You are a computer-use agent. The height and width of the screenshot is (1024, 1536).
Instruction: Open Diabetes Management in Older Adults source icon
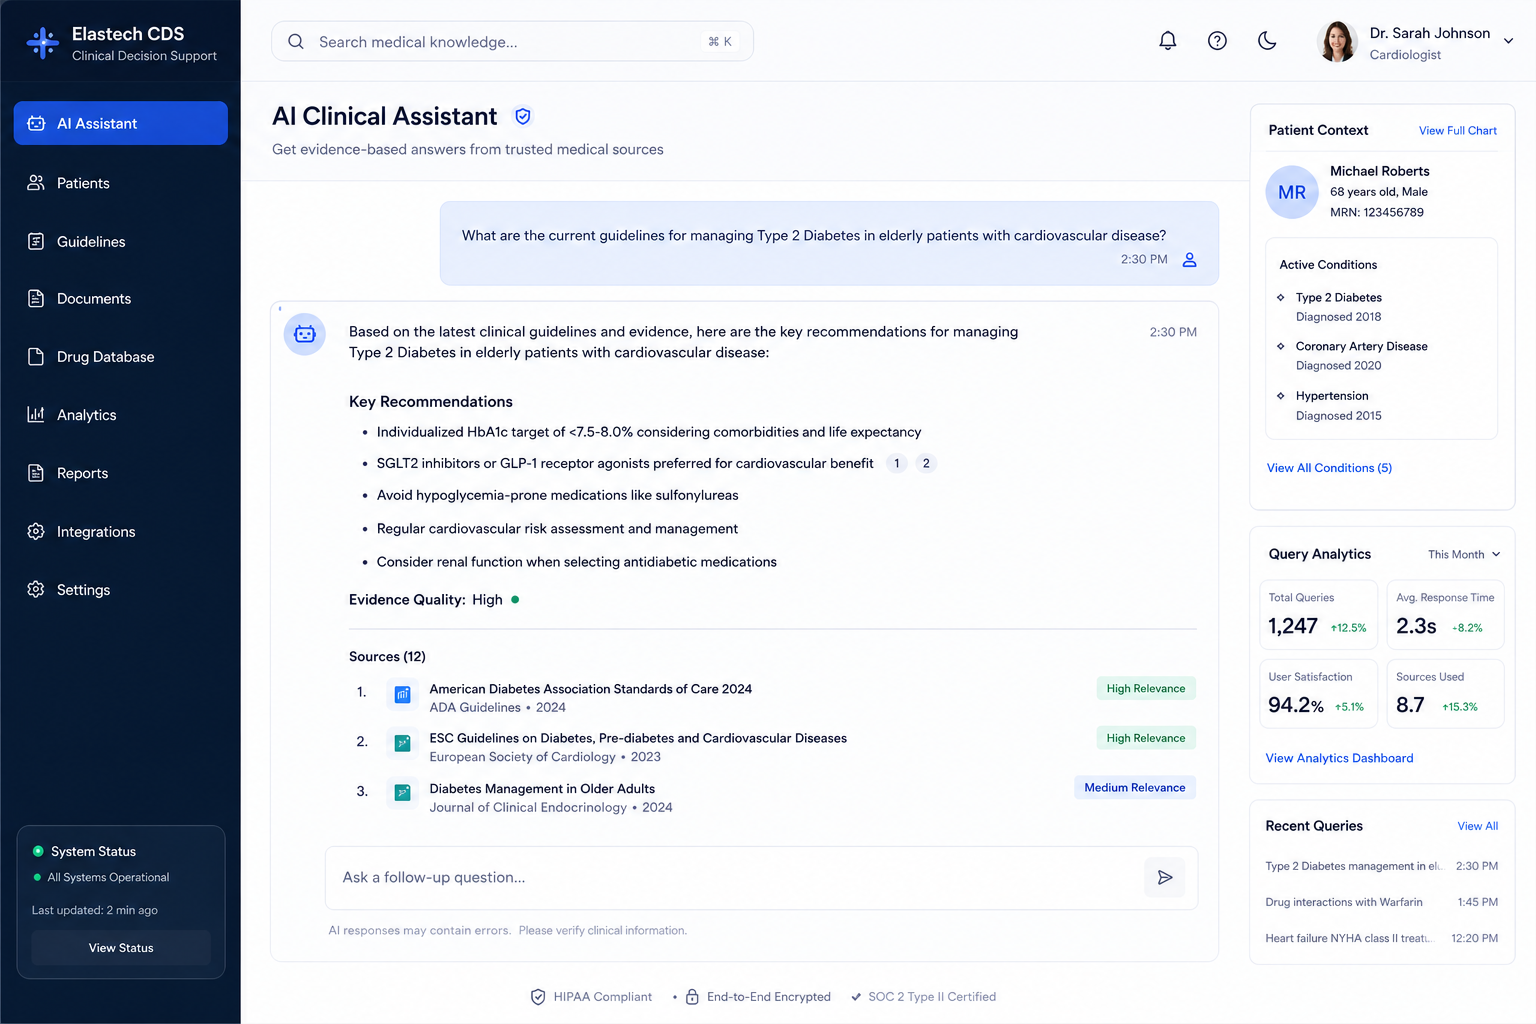coord(402,793)
